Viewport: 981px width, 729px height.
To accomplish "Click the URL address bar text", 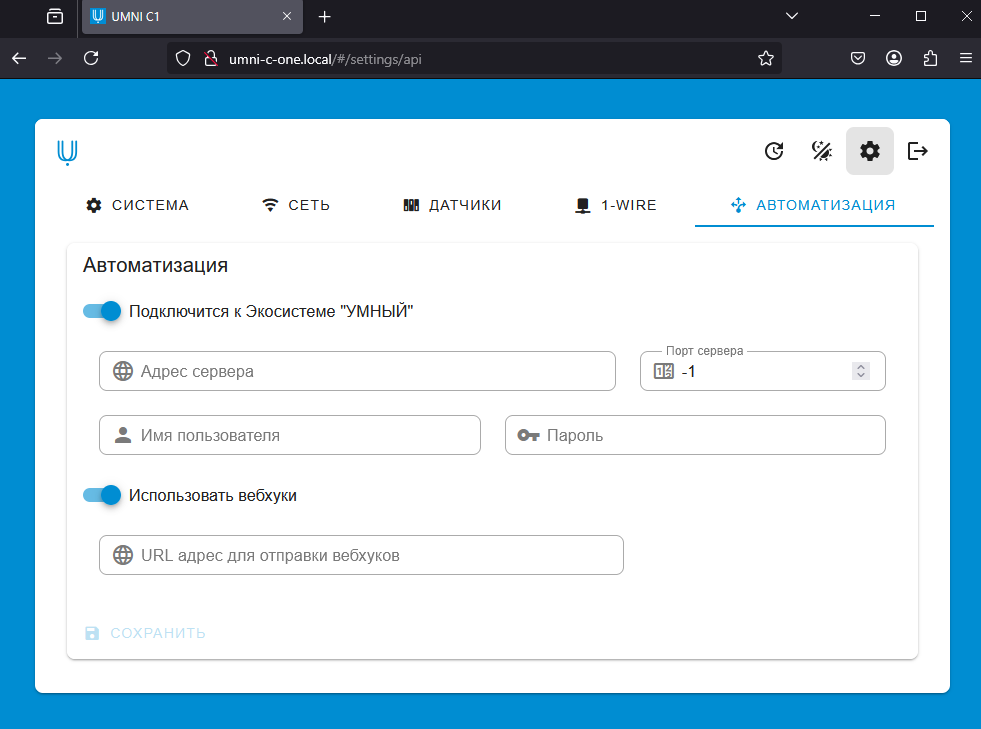I will click(x=325, y=59).
